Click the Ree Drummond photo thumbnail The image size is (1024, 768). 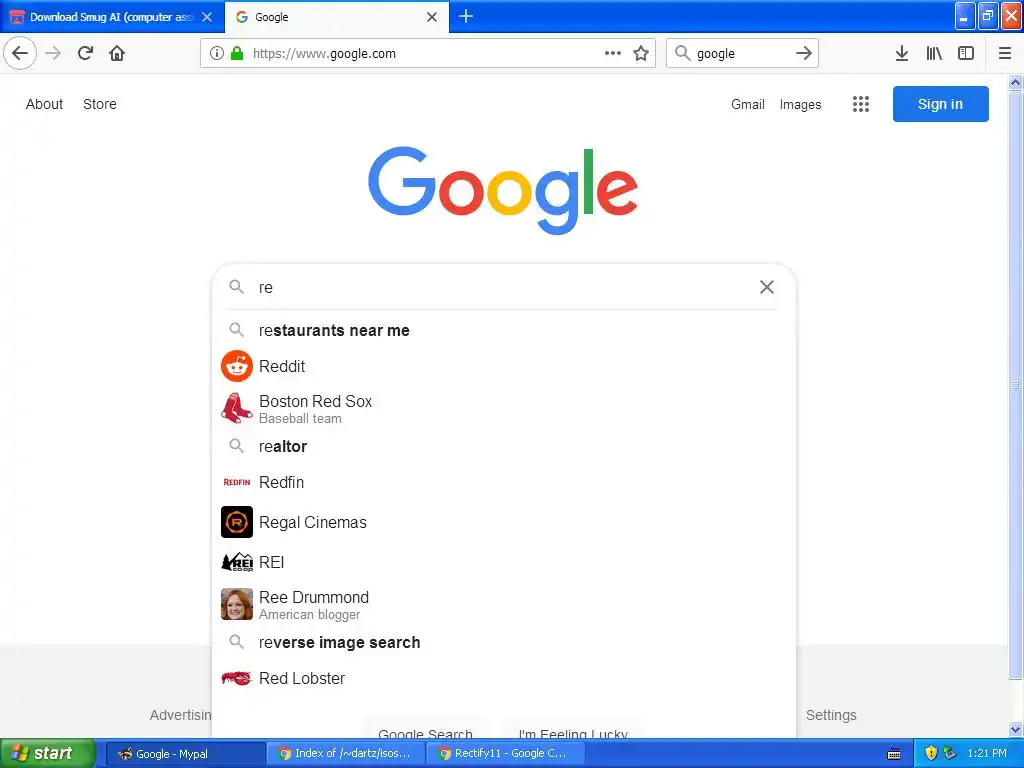coord(237,604)
